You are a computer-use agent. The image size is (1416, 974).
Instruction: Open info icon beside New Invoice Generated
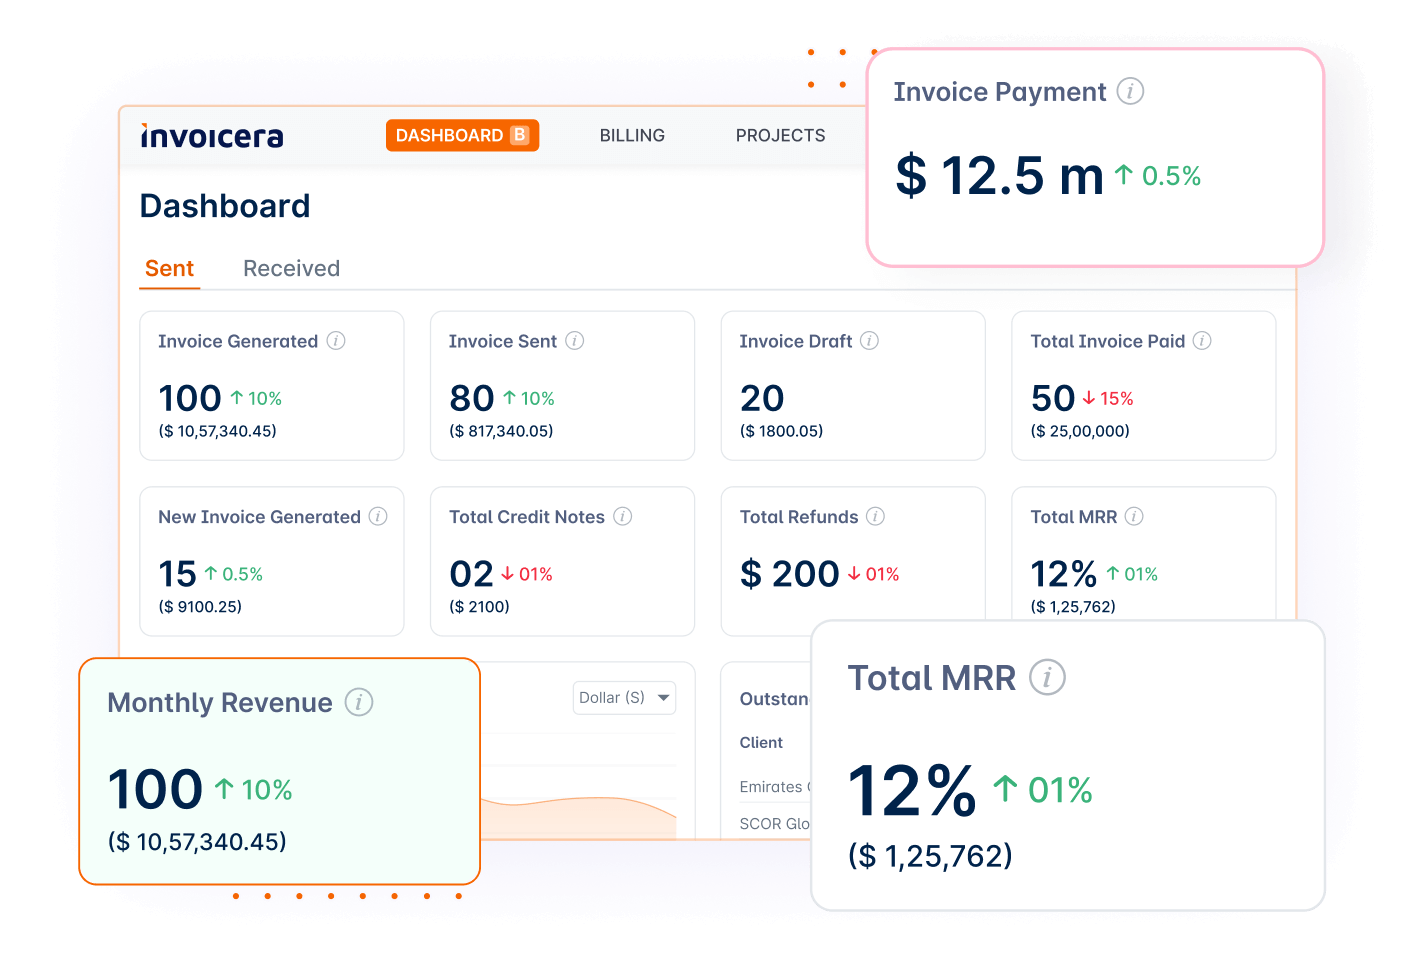pos(378,516)
